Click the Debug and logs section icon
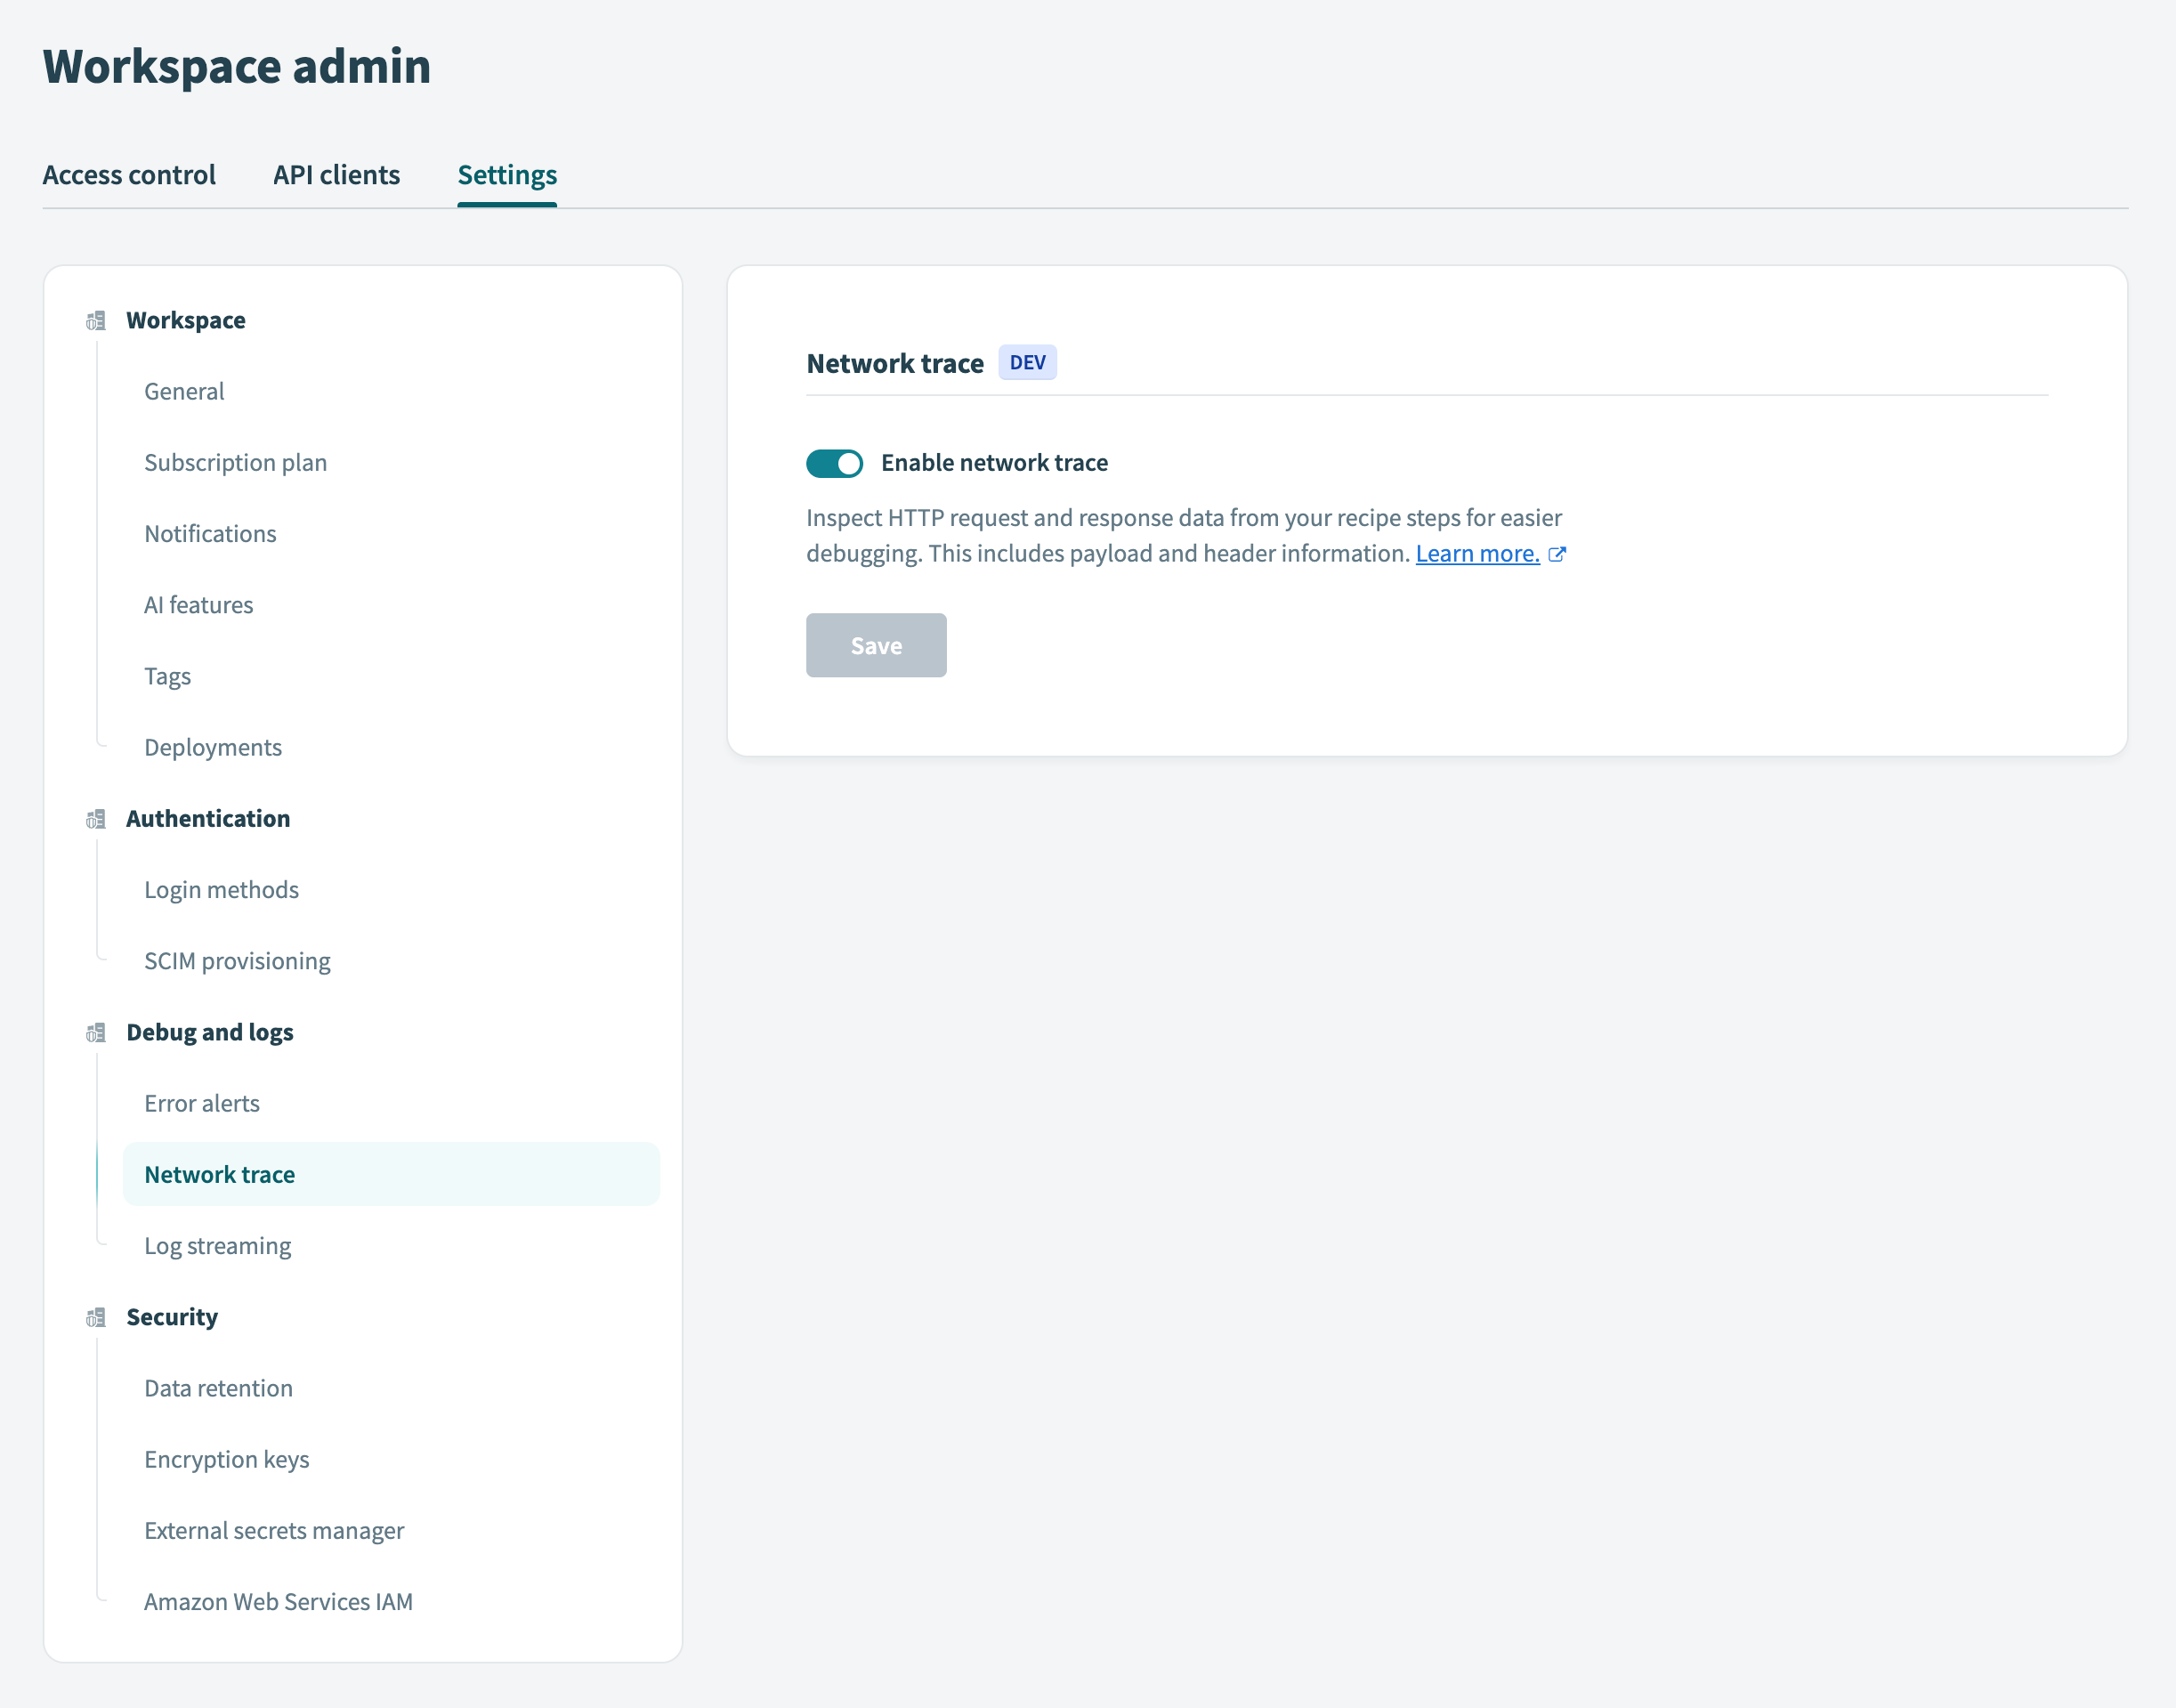 coord(95,1033)
